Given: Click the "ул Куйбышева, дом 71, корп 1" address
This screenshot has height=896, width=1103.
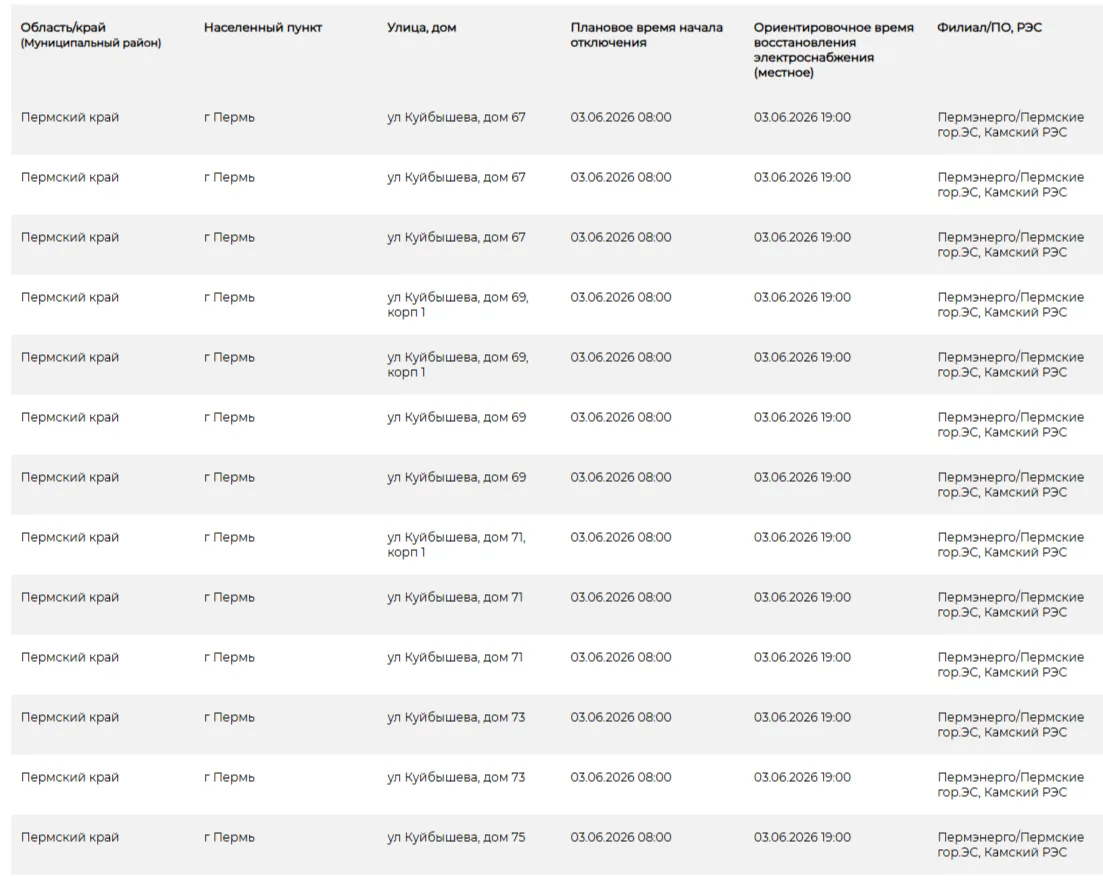Looking at the screenshot, I should pos(456,544).
